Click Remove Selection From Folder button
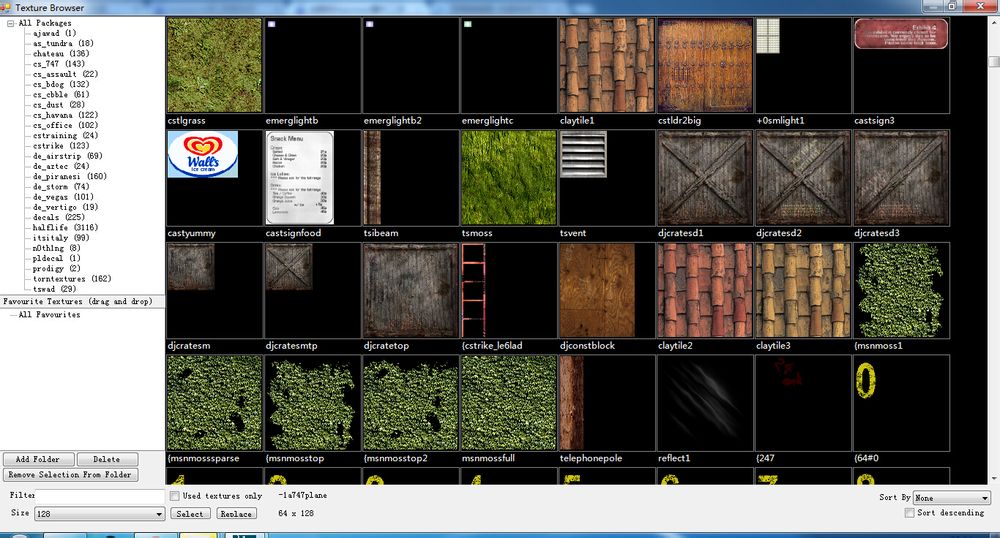The width and height of the screenshot is (1000, 538). (70, 475)
